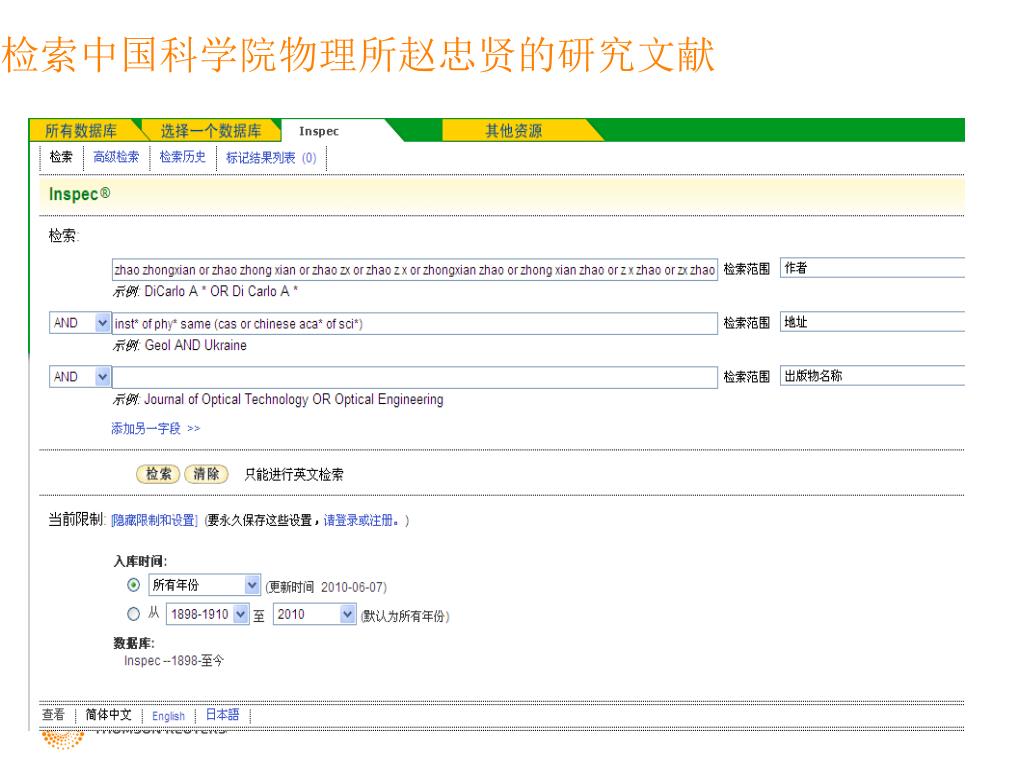The width and height of the screenshot is (1024, 768).
Task: Click 添加另一字段 to add field
Action: point(155,428)
